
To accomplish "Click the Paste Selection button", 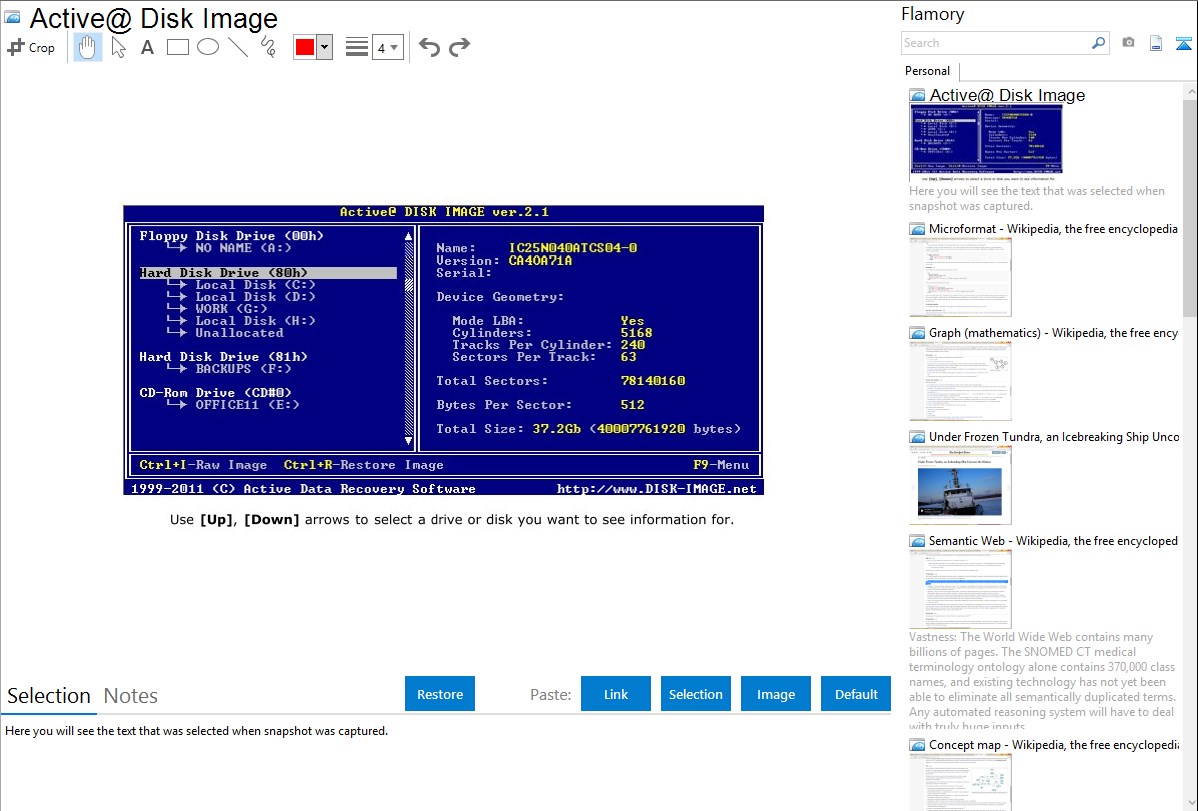I will tap(695, 694).
